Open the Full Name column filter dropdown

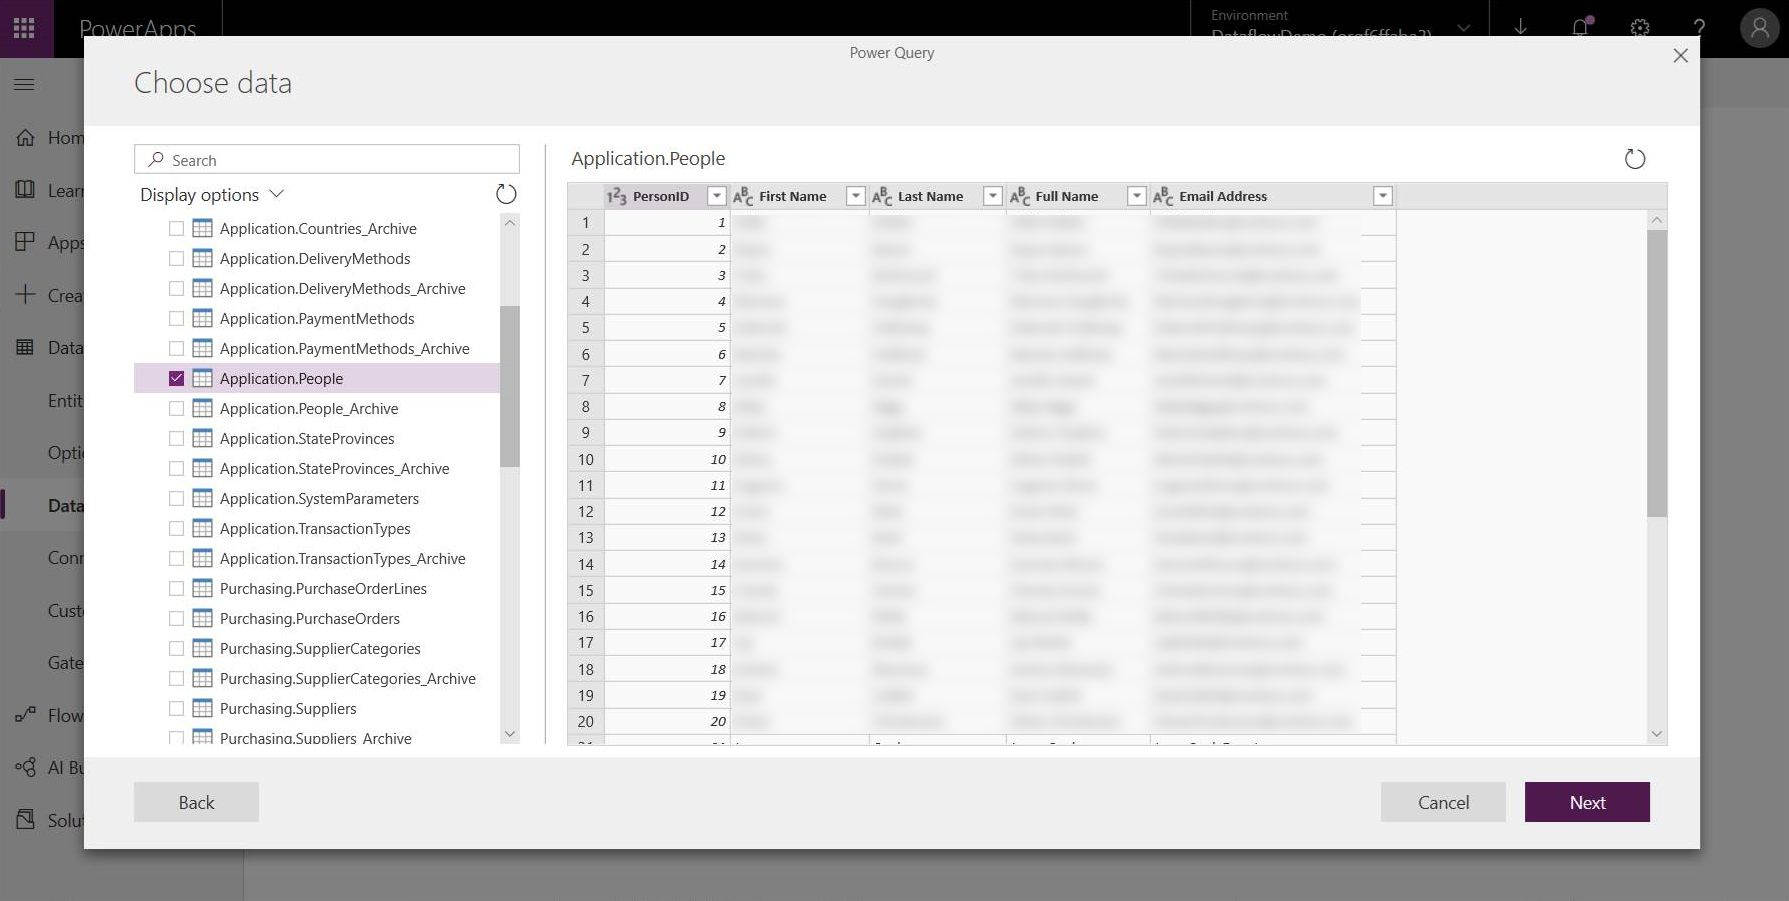(1136, 196)
